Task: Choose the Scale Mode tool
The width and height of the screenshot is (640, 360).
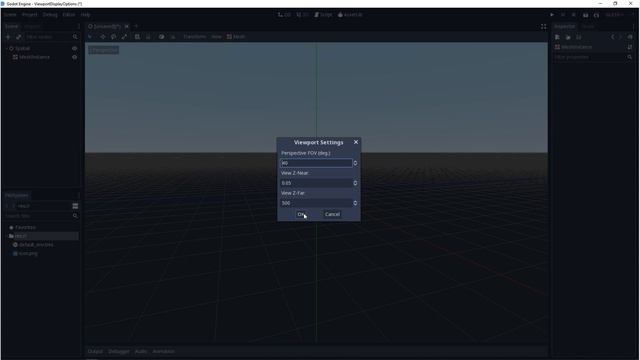Action: pos(124,37)
